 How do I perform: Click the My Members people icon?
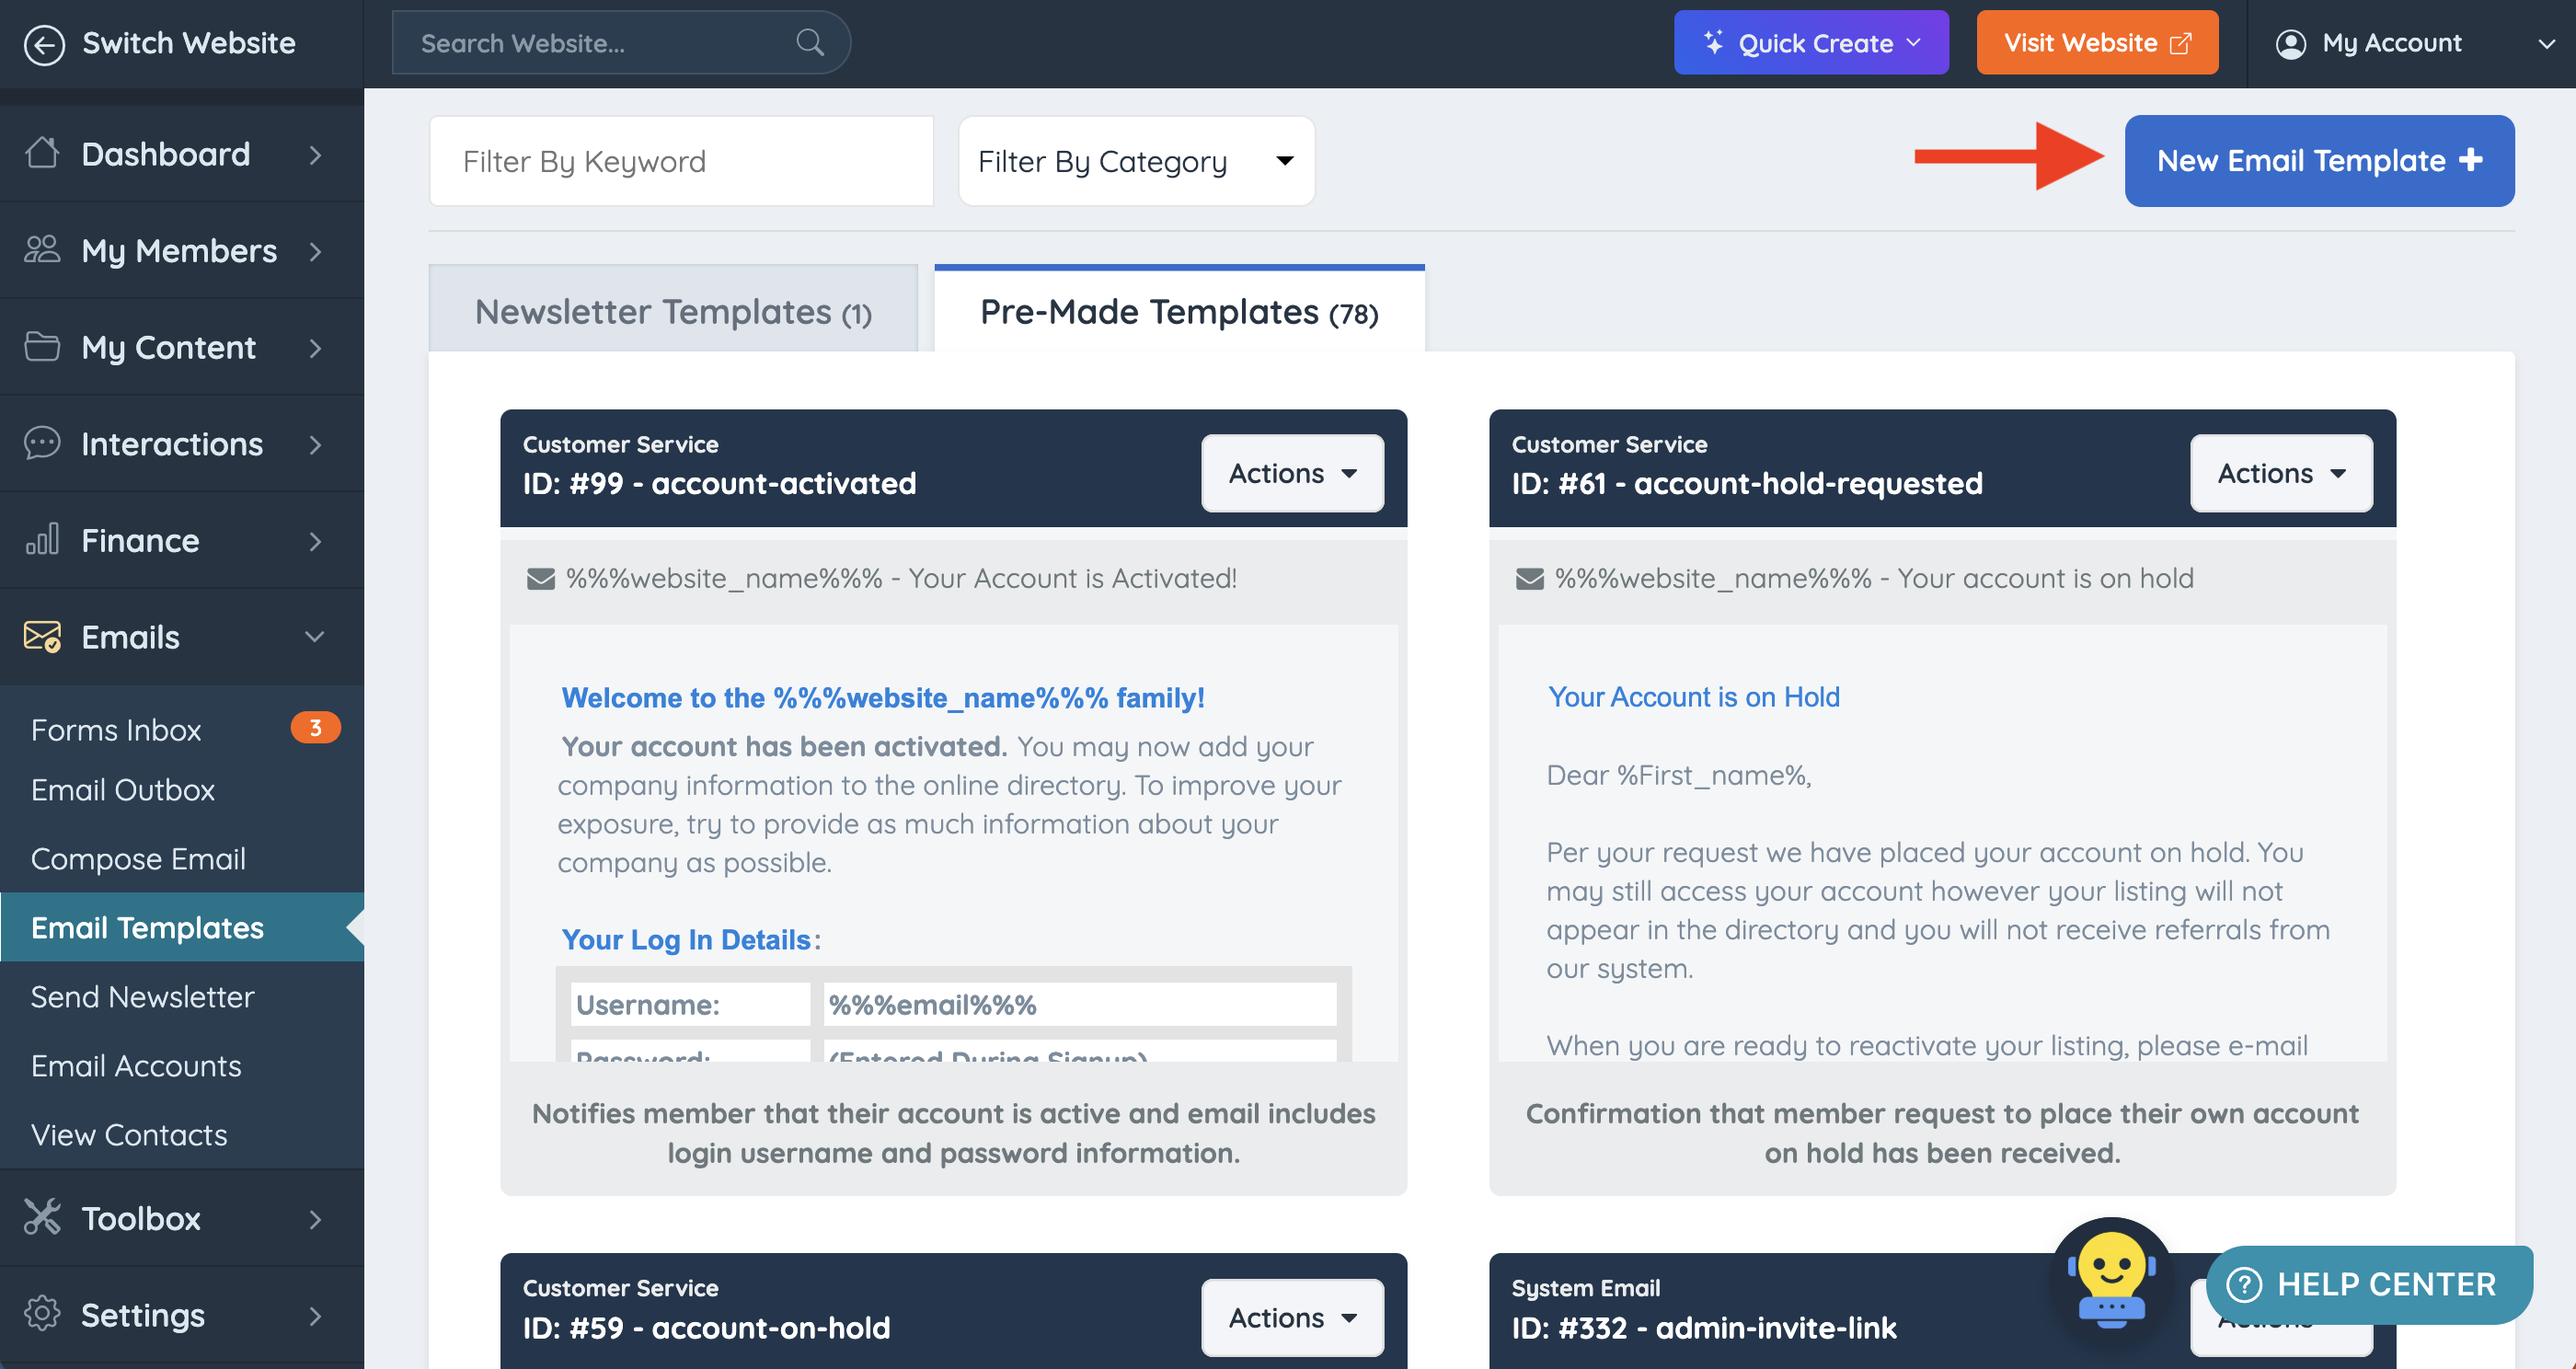click(42, 250)
